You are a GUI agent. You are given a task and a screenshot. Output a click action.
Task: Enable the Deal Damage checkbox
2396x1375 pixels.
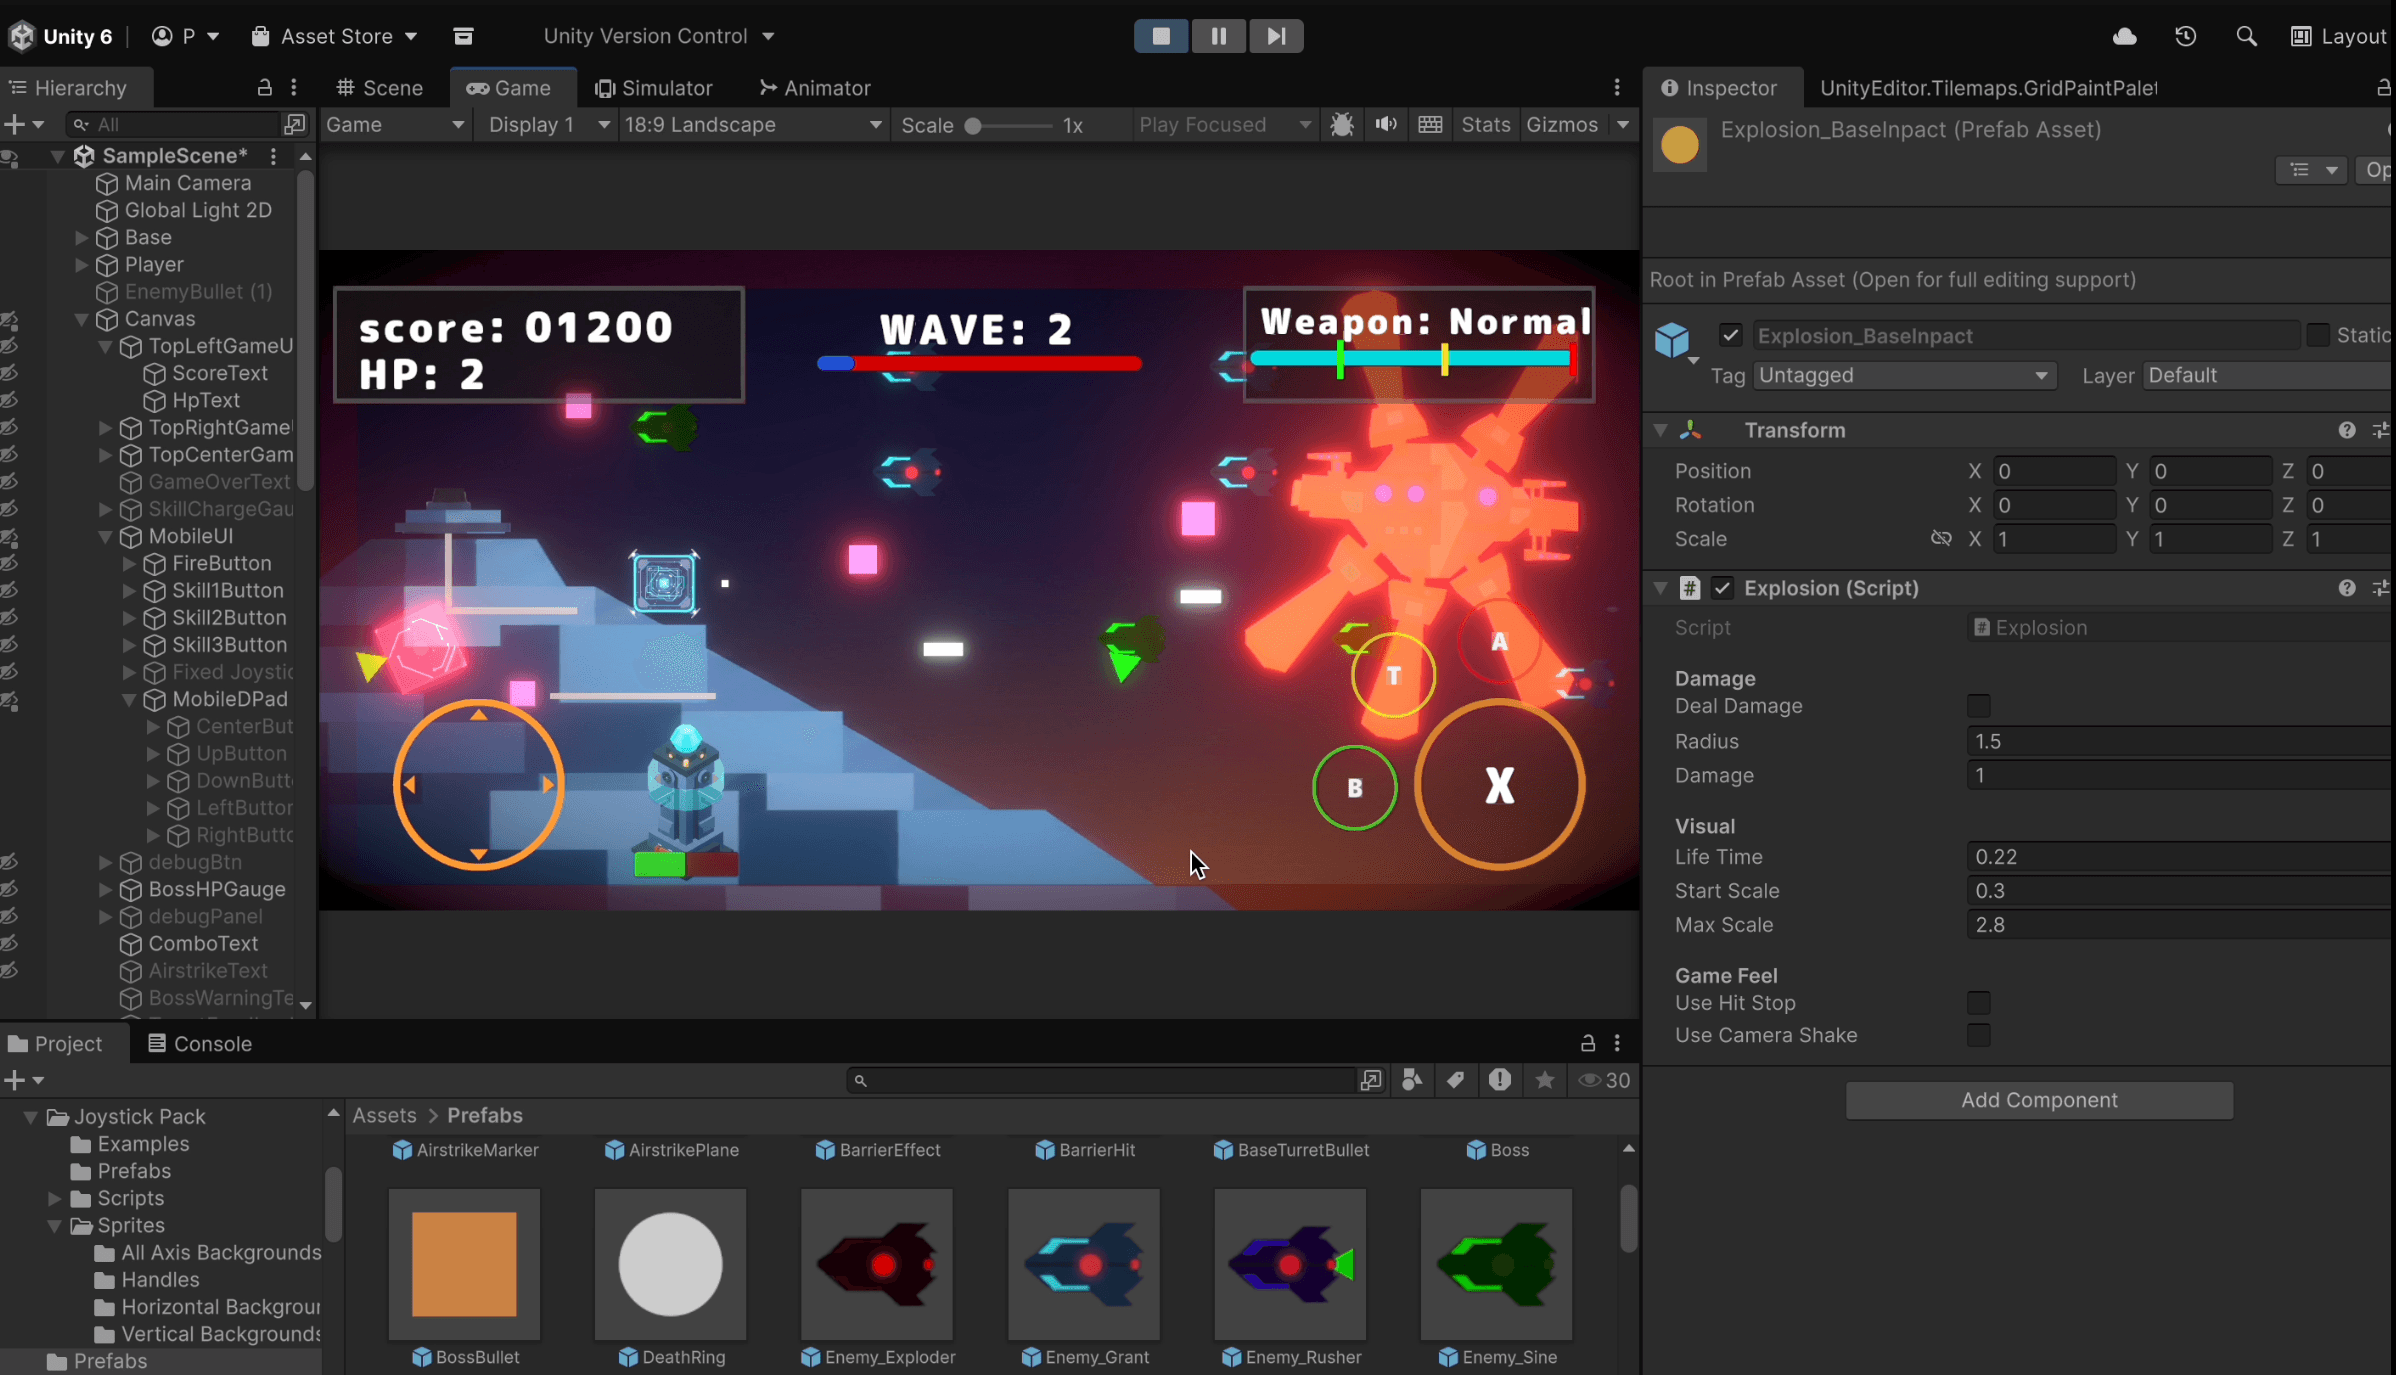[x=1978, y=706]
